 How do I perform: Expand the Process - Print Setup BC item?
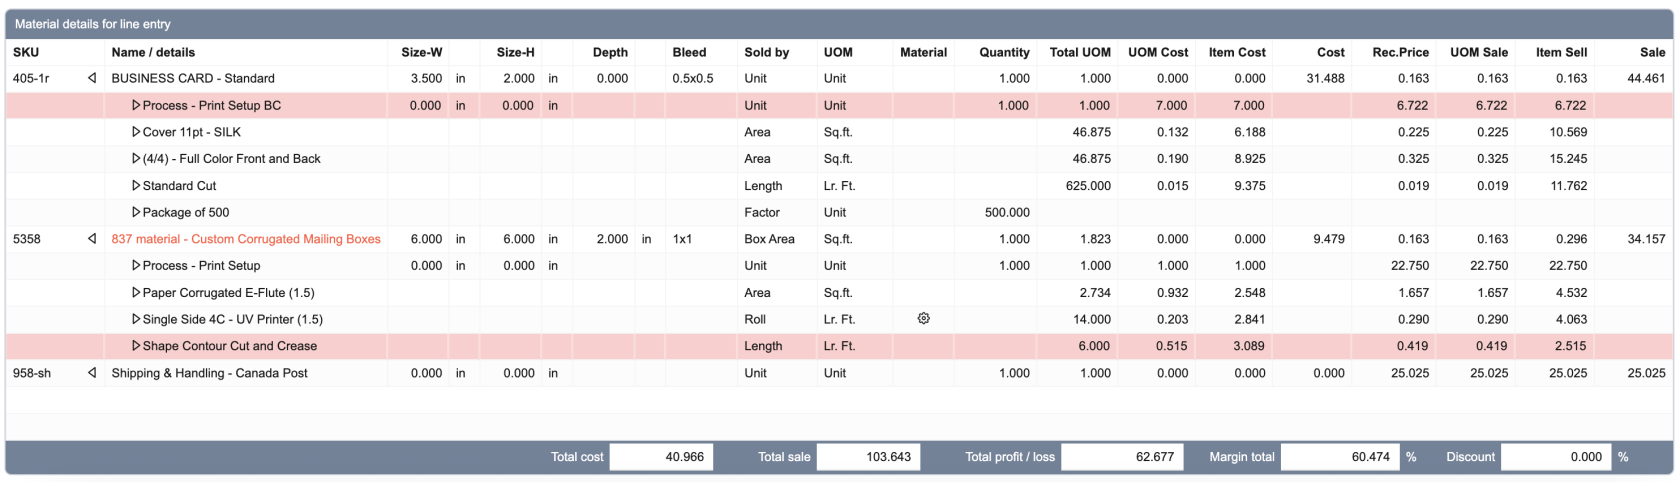tap(136, 105)
